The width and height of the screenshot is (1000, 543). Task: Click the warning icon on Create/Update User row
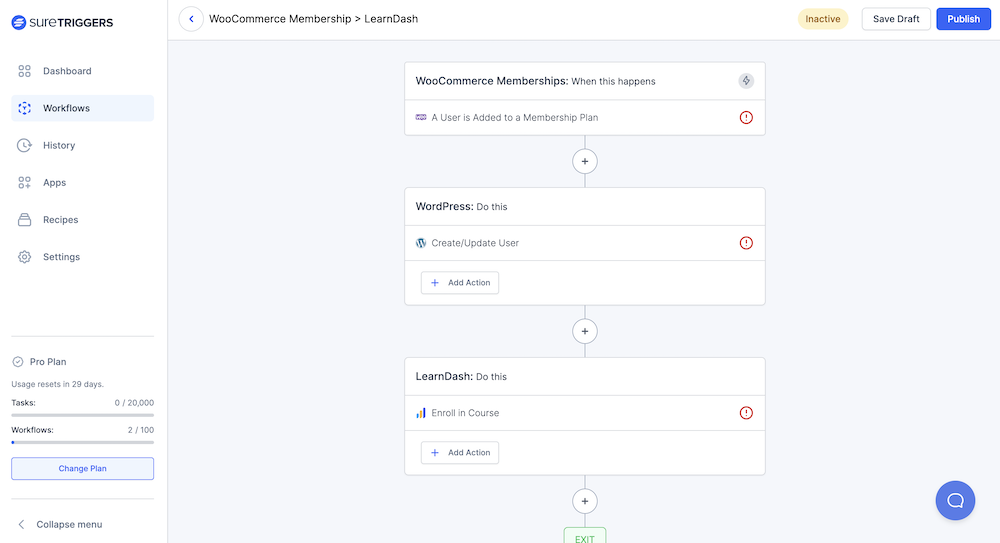(x=746, y=243)
